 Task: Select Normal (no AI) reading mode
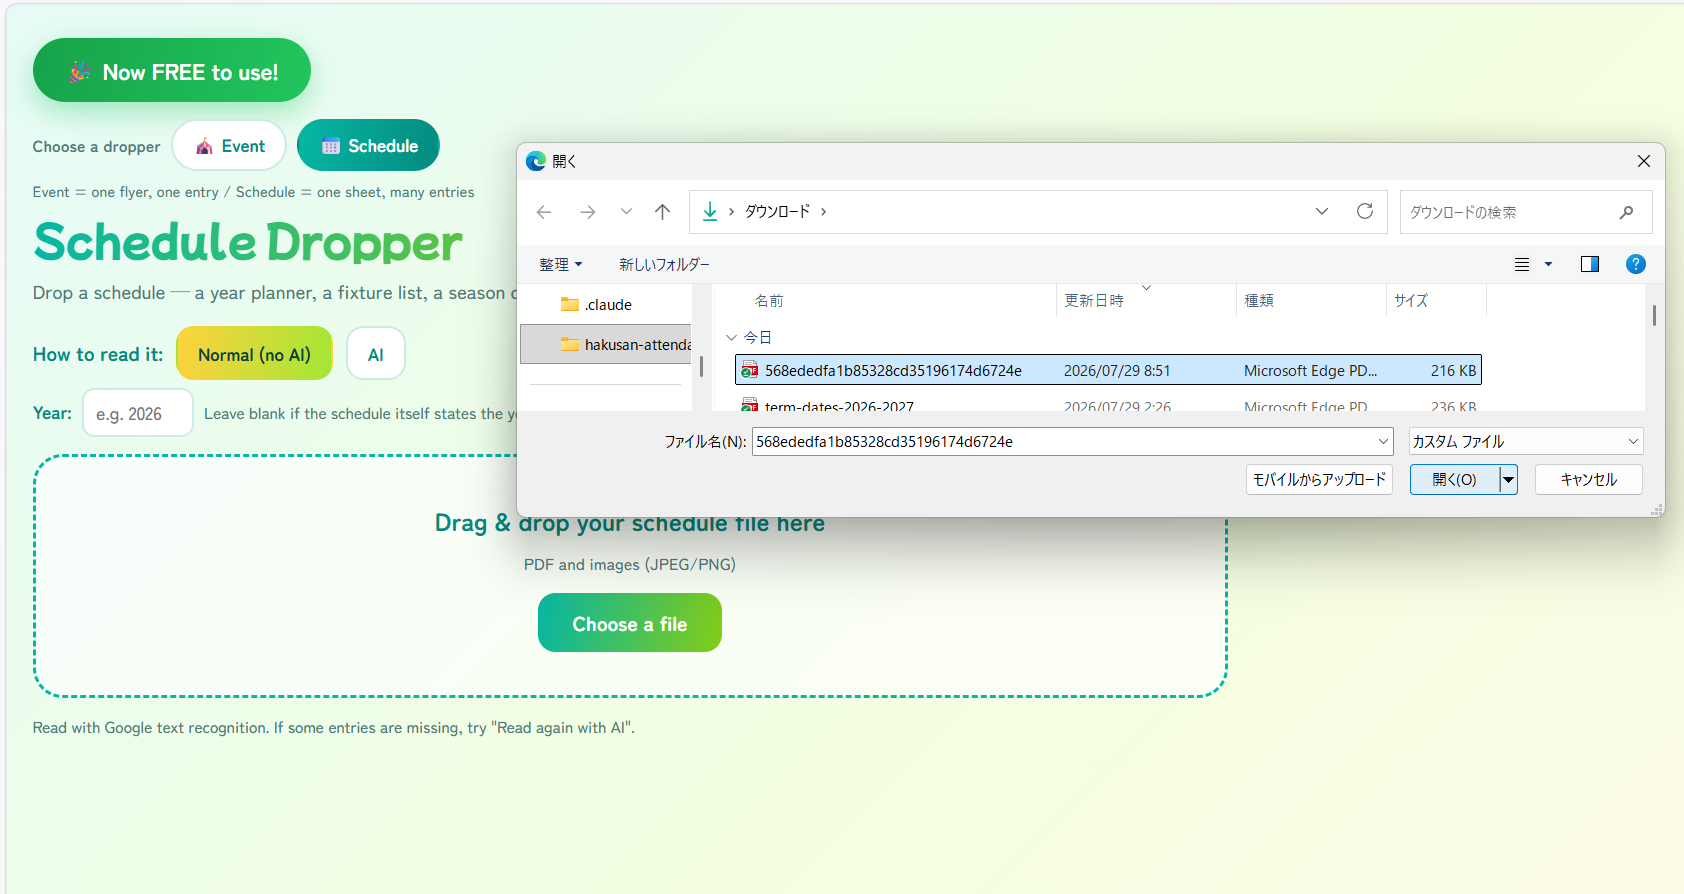point(254,354)
